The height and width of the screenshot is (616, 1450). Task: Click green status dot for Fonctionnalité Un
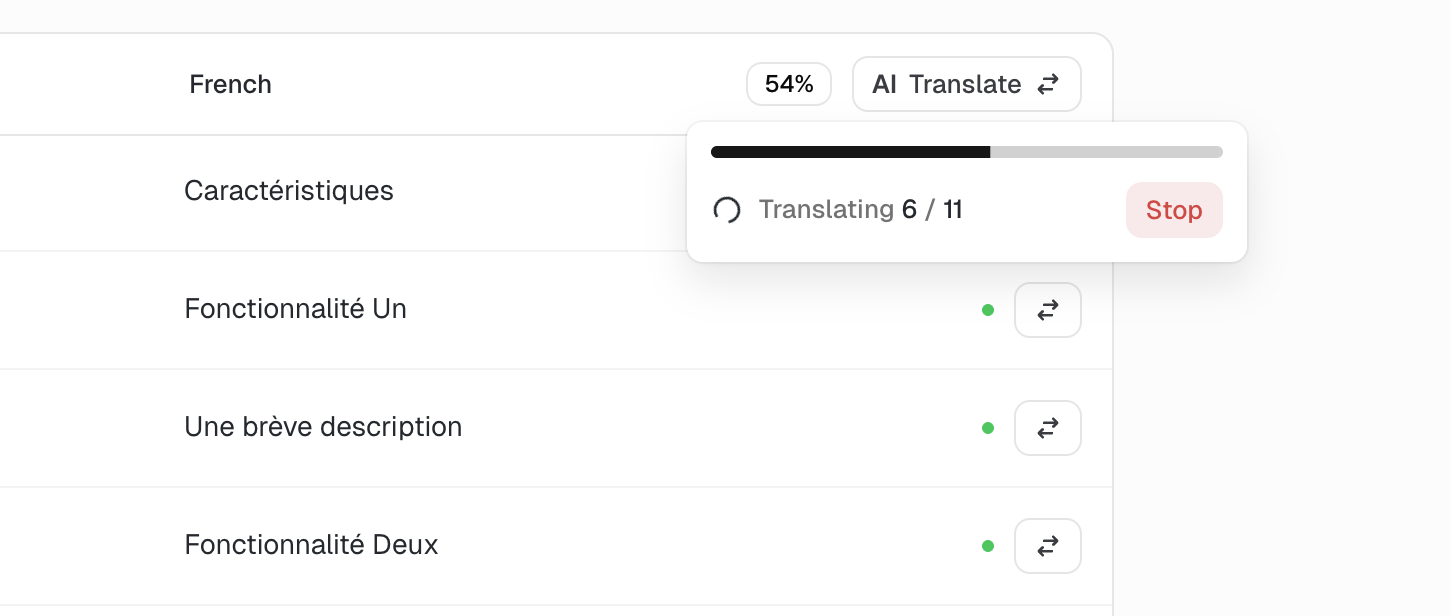click(x=988, y=310)
